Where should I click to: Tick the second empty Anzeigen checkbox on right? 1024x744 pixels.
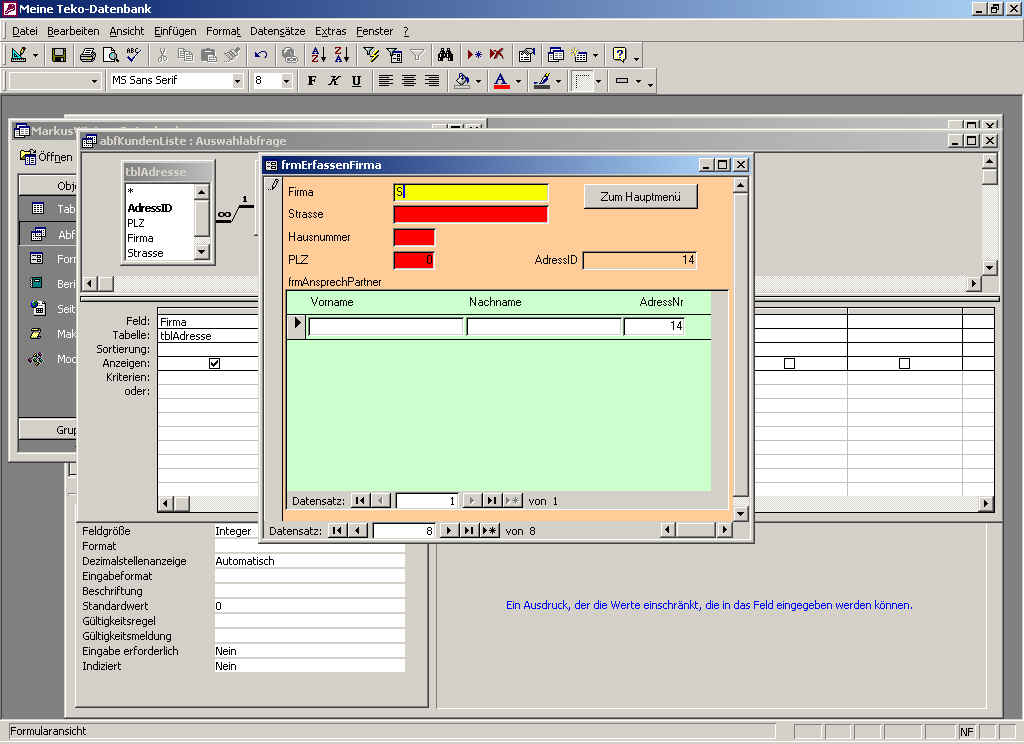tap(904, 364)
